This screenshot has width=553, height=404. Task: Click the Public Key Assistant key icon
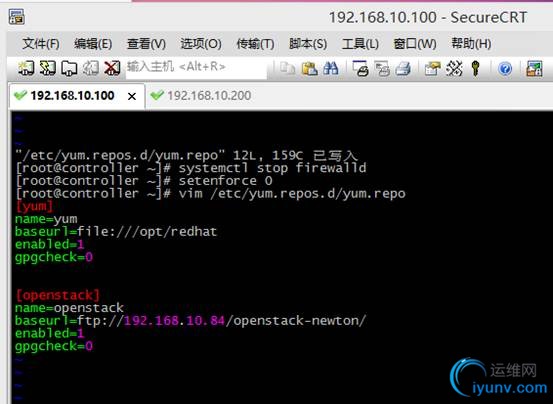pos(475,68)
